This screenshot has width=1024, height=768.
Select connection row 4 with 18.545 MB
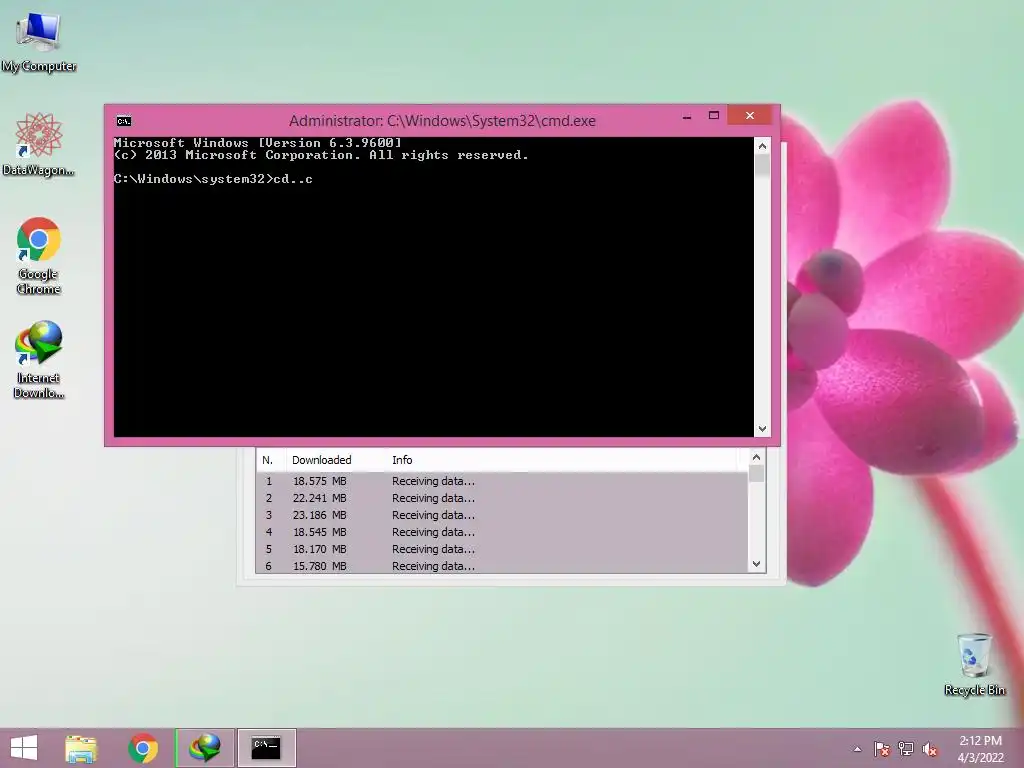coord(502,532)
